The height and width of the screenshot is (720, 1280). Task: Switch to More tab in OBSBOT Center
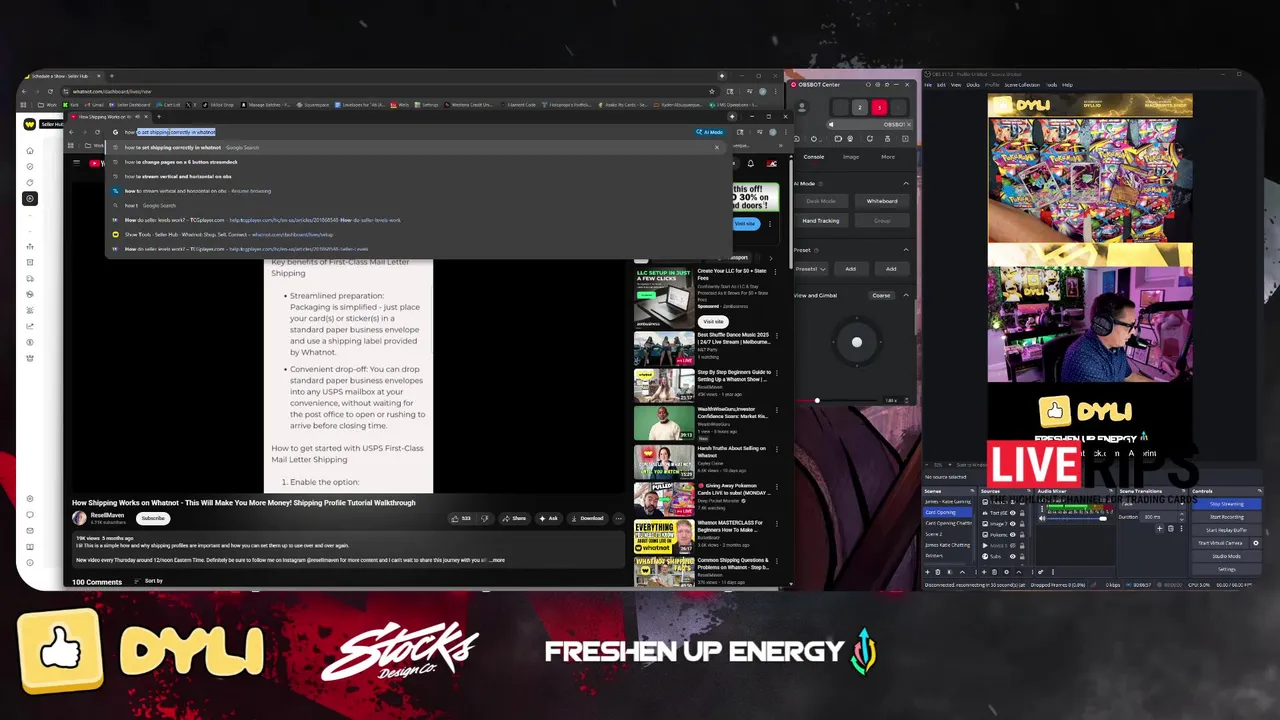tap(888, 157)
